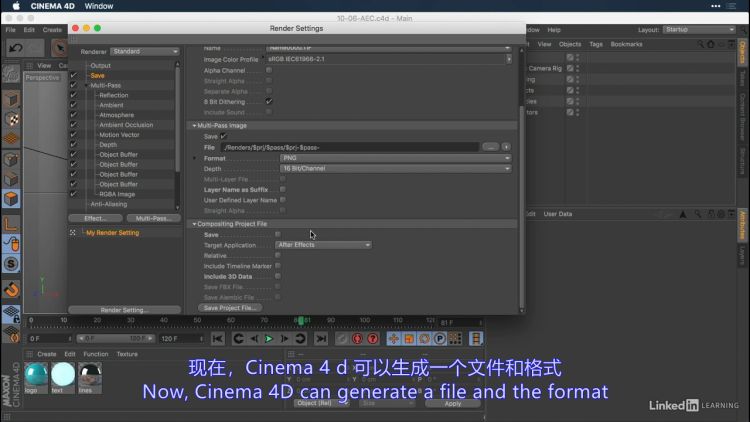This screenshot has height=422, width=750.
Task: Select the texture mode checkerboard icon
Action: pyautogui.click(x=11, y=119)
